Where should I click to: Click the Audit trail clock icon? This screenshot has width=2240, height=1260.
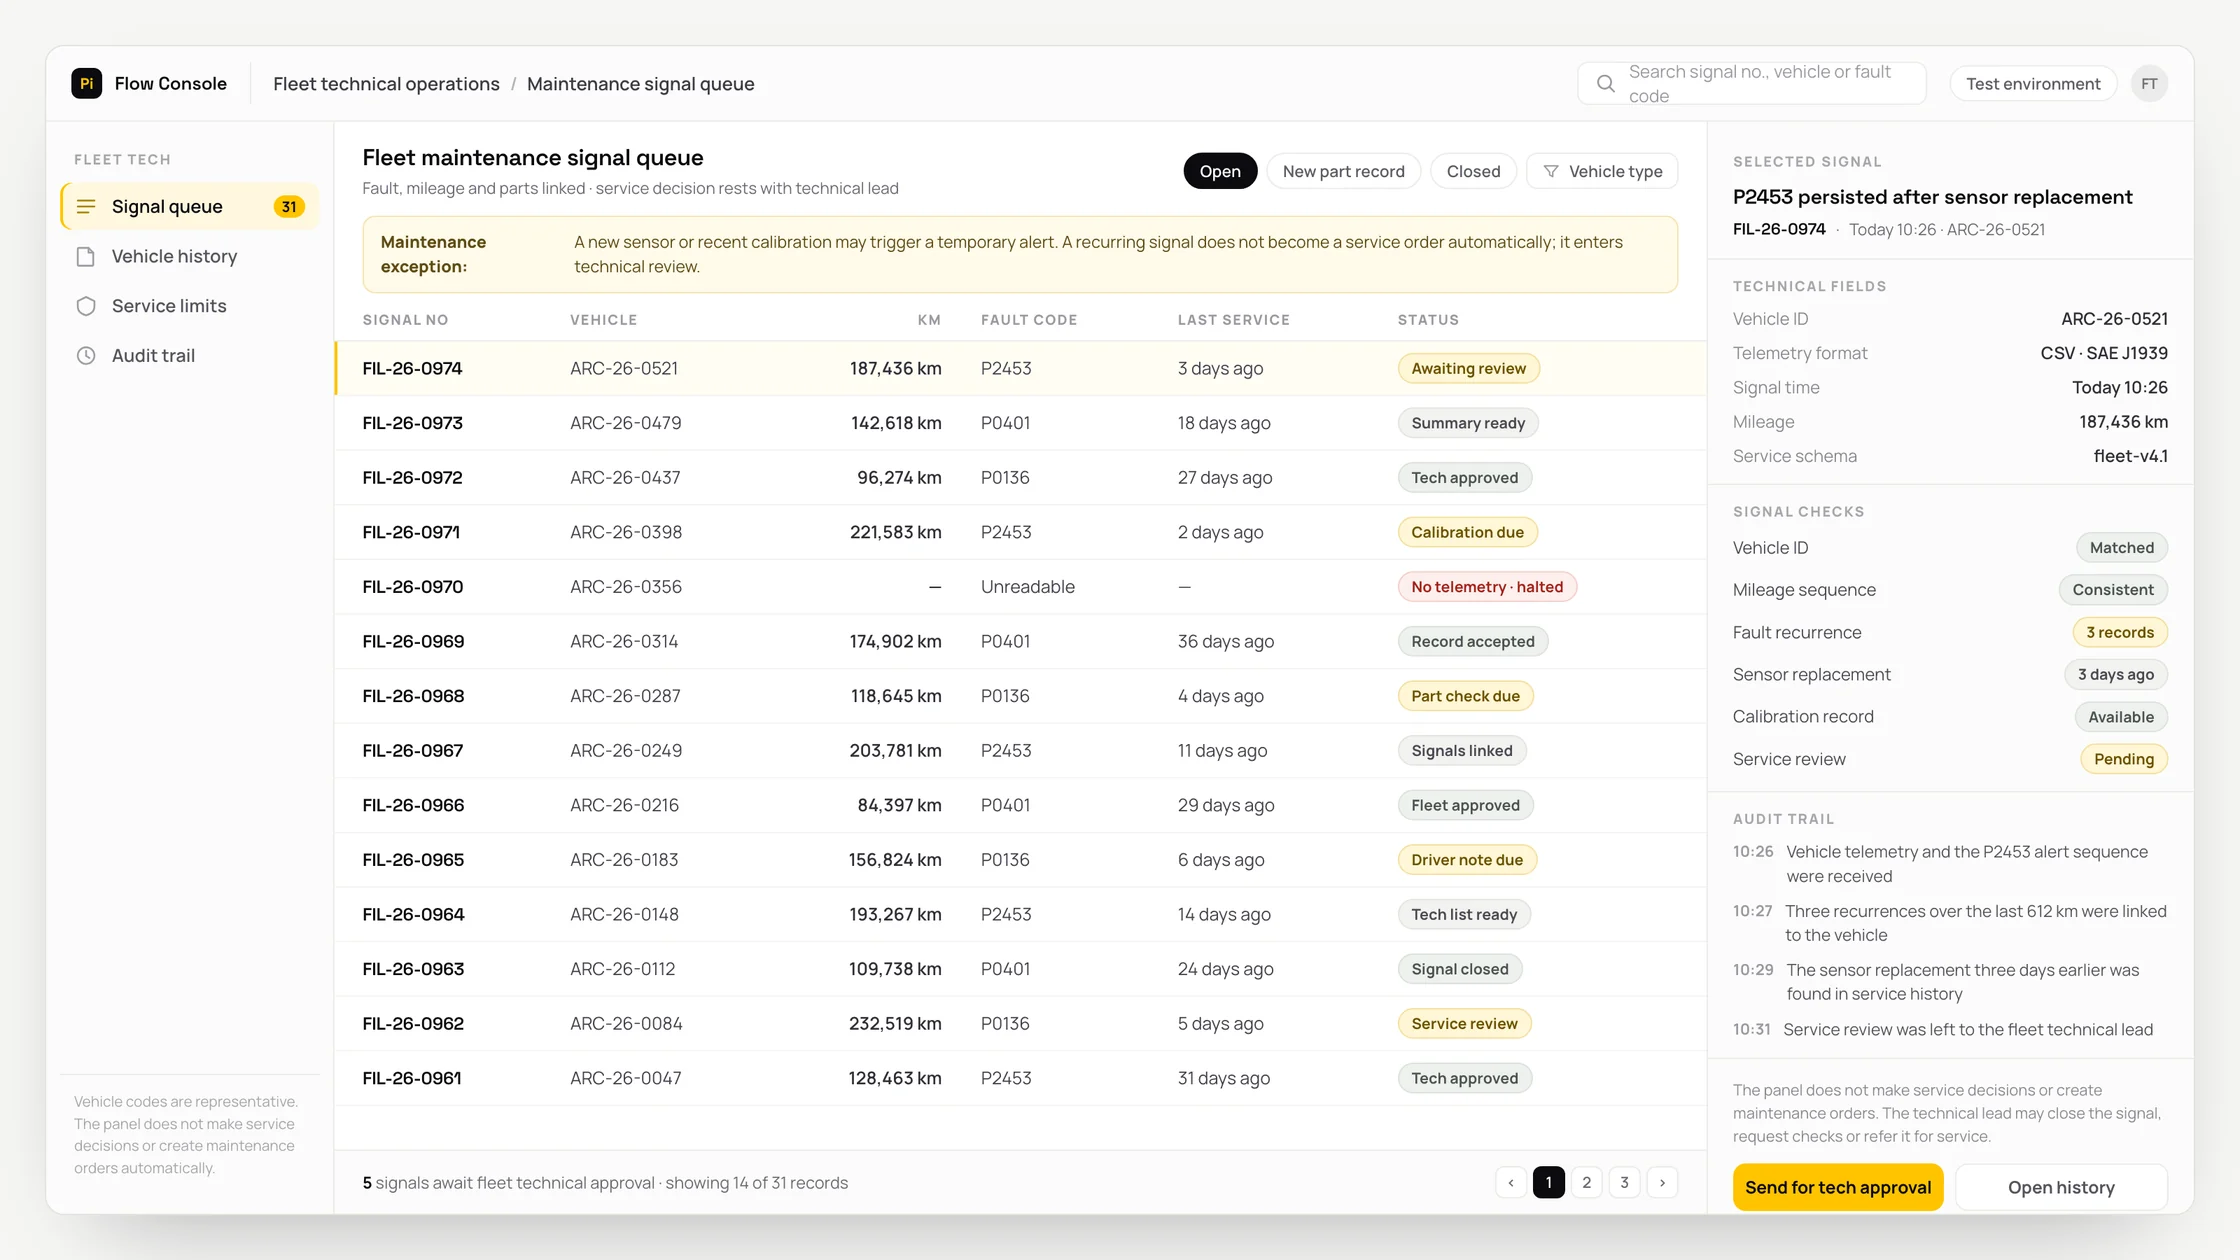[86, 356]
